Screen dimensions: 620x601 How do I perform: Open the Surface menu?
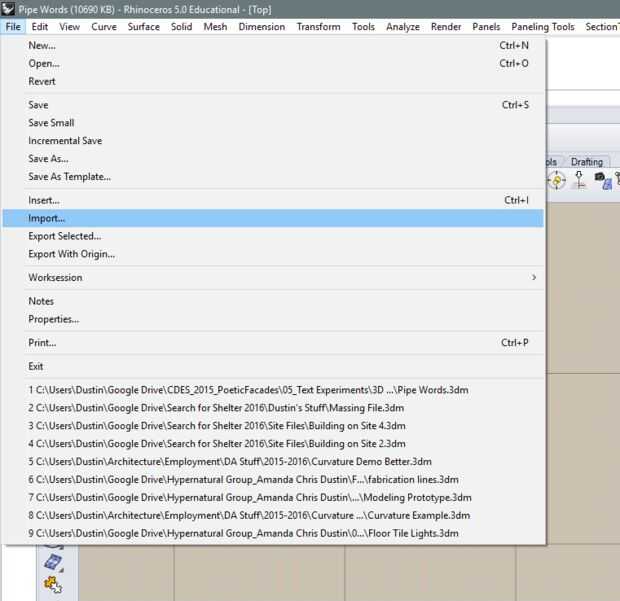[x=144, y=27]
